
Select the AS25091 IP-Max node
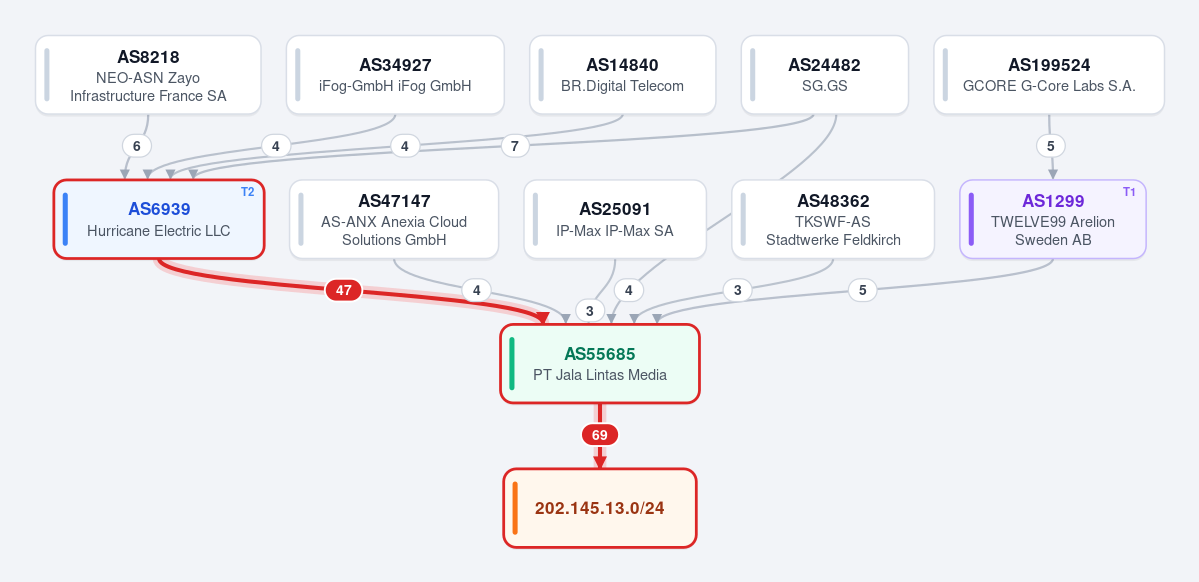pos(615,219)
